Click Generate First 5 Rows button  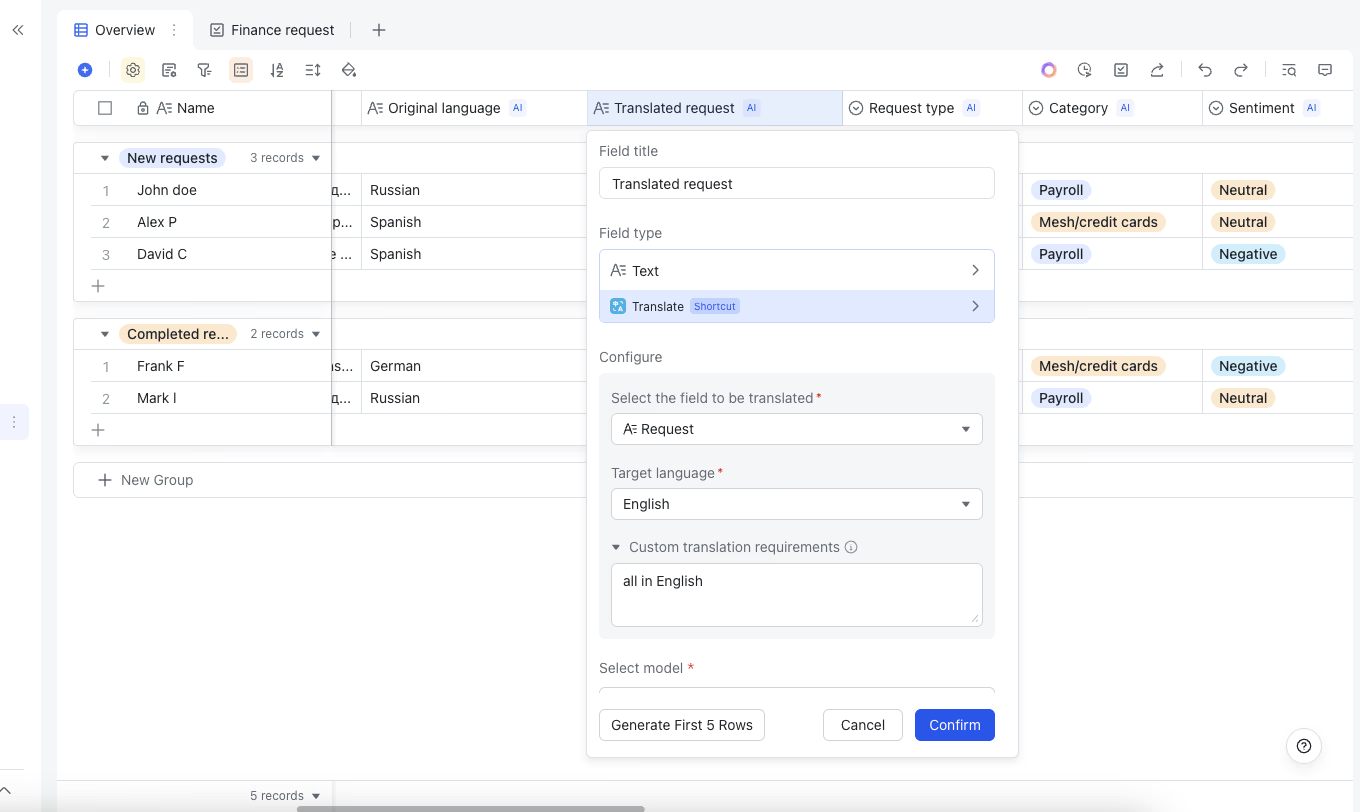click(681, 725)
